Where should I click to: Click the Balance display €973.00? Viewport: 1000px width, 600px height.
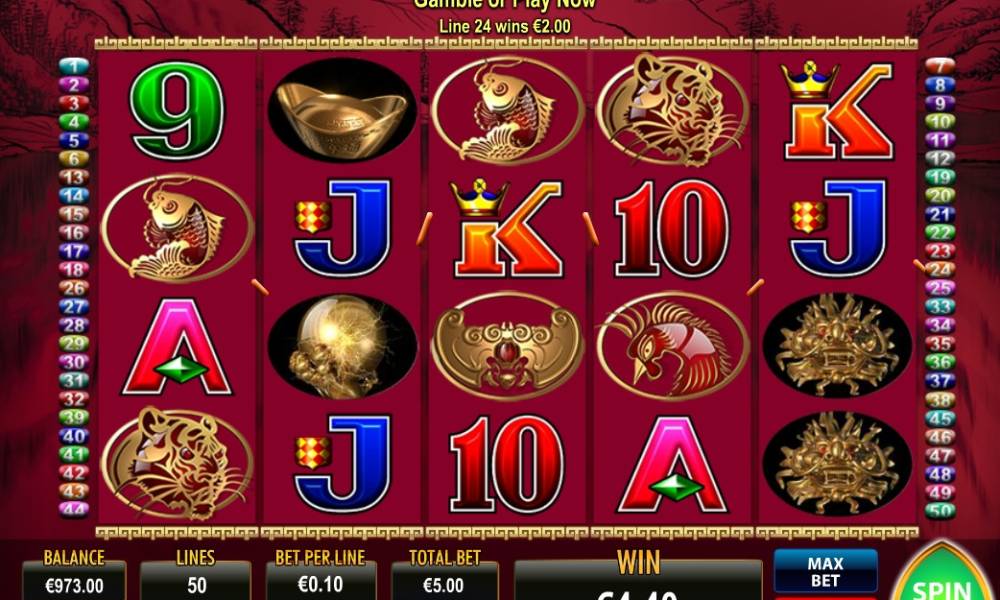(x=74, y=583)
